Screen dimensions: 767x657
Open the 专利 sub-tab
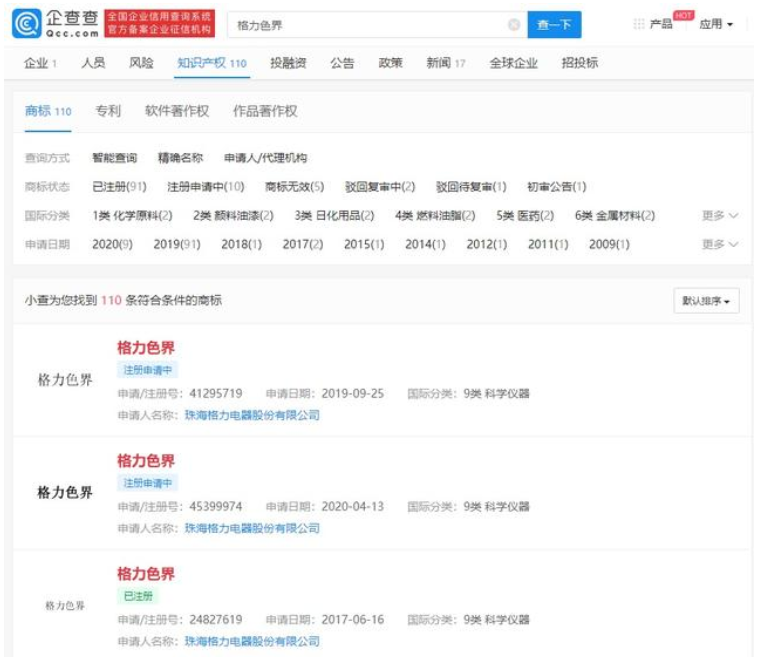(108, 111)
